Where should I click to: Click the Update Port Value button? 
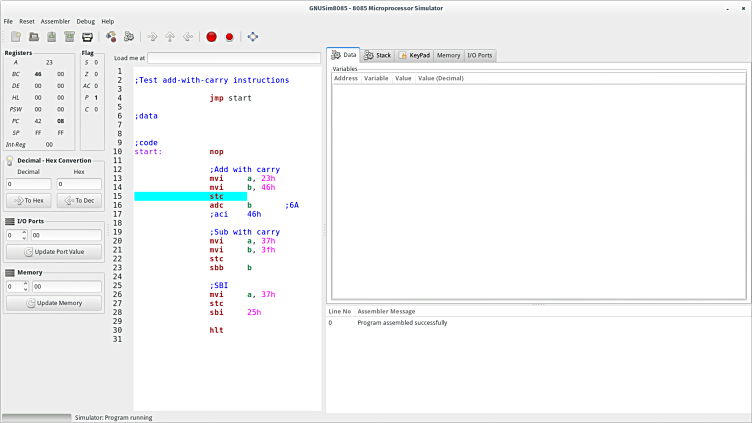point(54,252)
